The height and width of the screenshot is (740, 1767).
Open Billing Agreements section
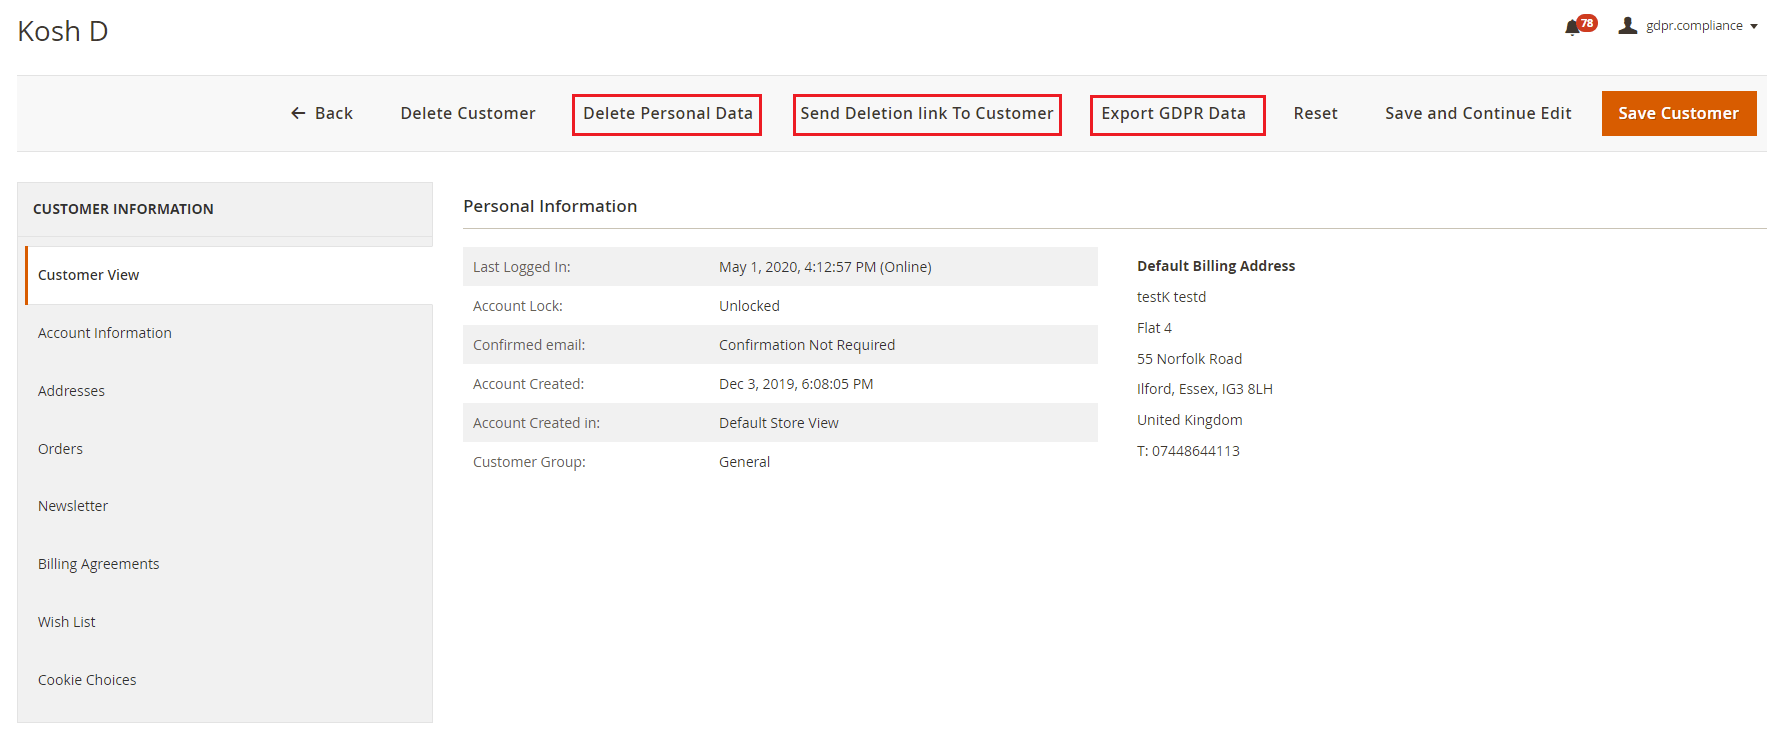tap(98, 564)
